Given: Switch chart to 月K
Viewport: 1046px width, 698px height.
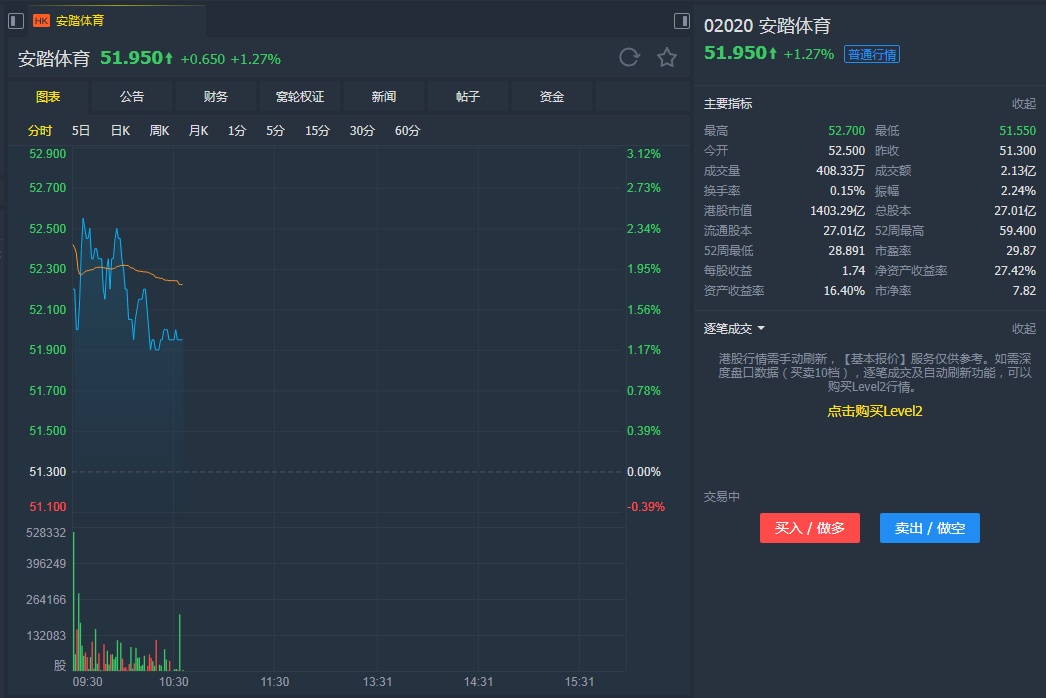Looking at the screenshot, I should [x=198, y=131].
